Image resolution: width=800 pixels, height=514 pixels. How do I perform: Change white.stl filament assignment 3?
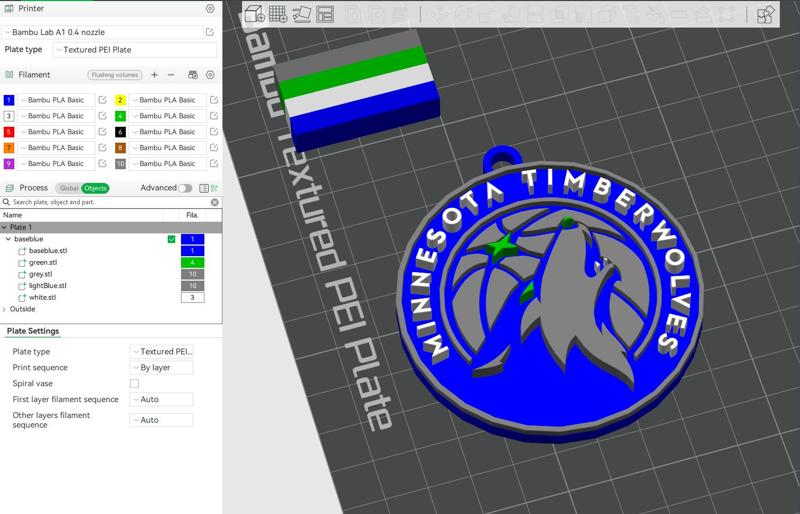192,297
